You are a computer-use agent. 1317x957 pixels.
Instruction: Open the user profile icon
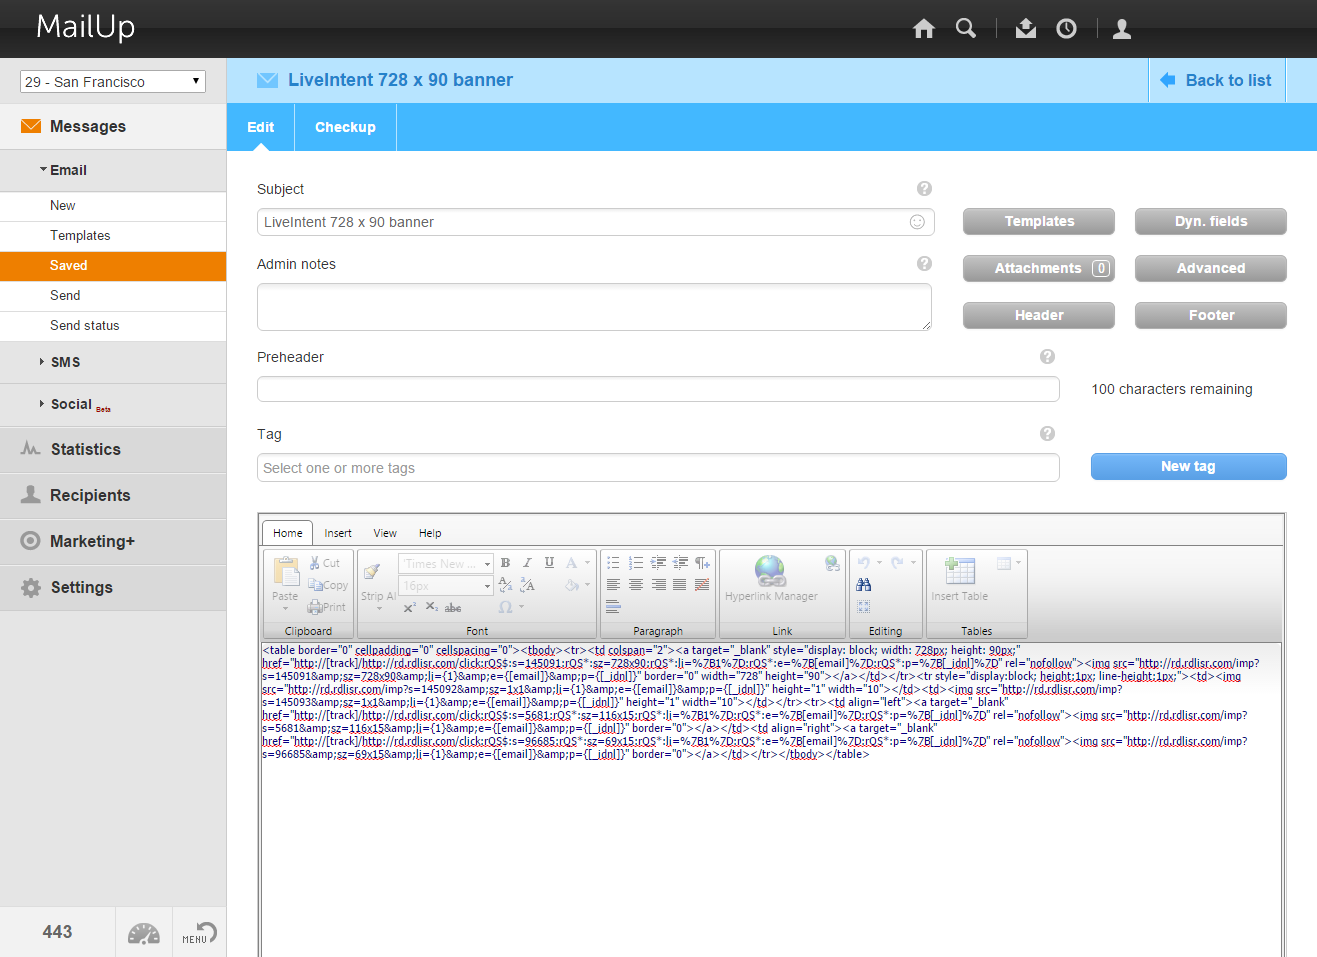1122,29
